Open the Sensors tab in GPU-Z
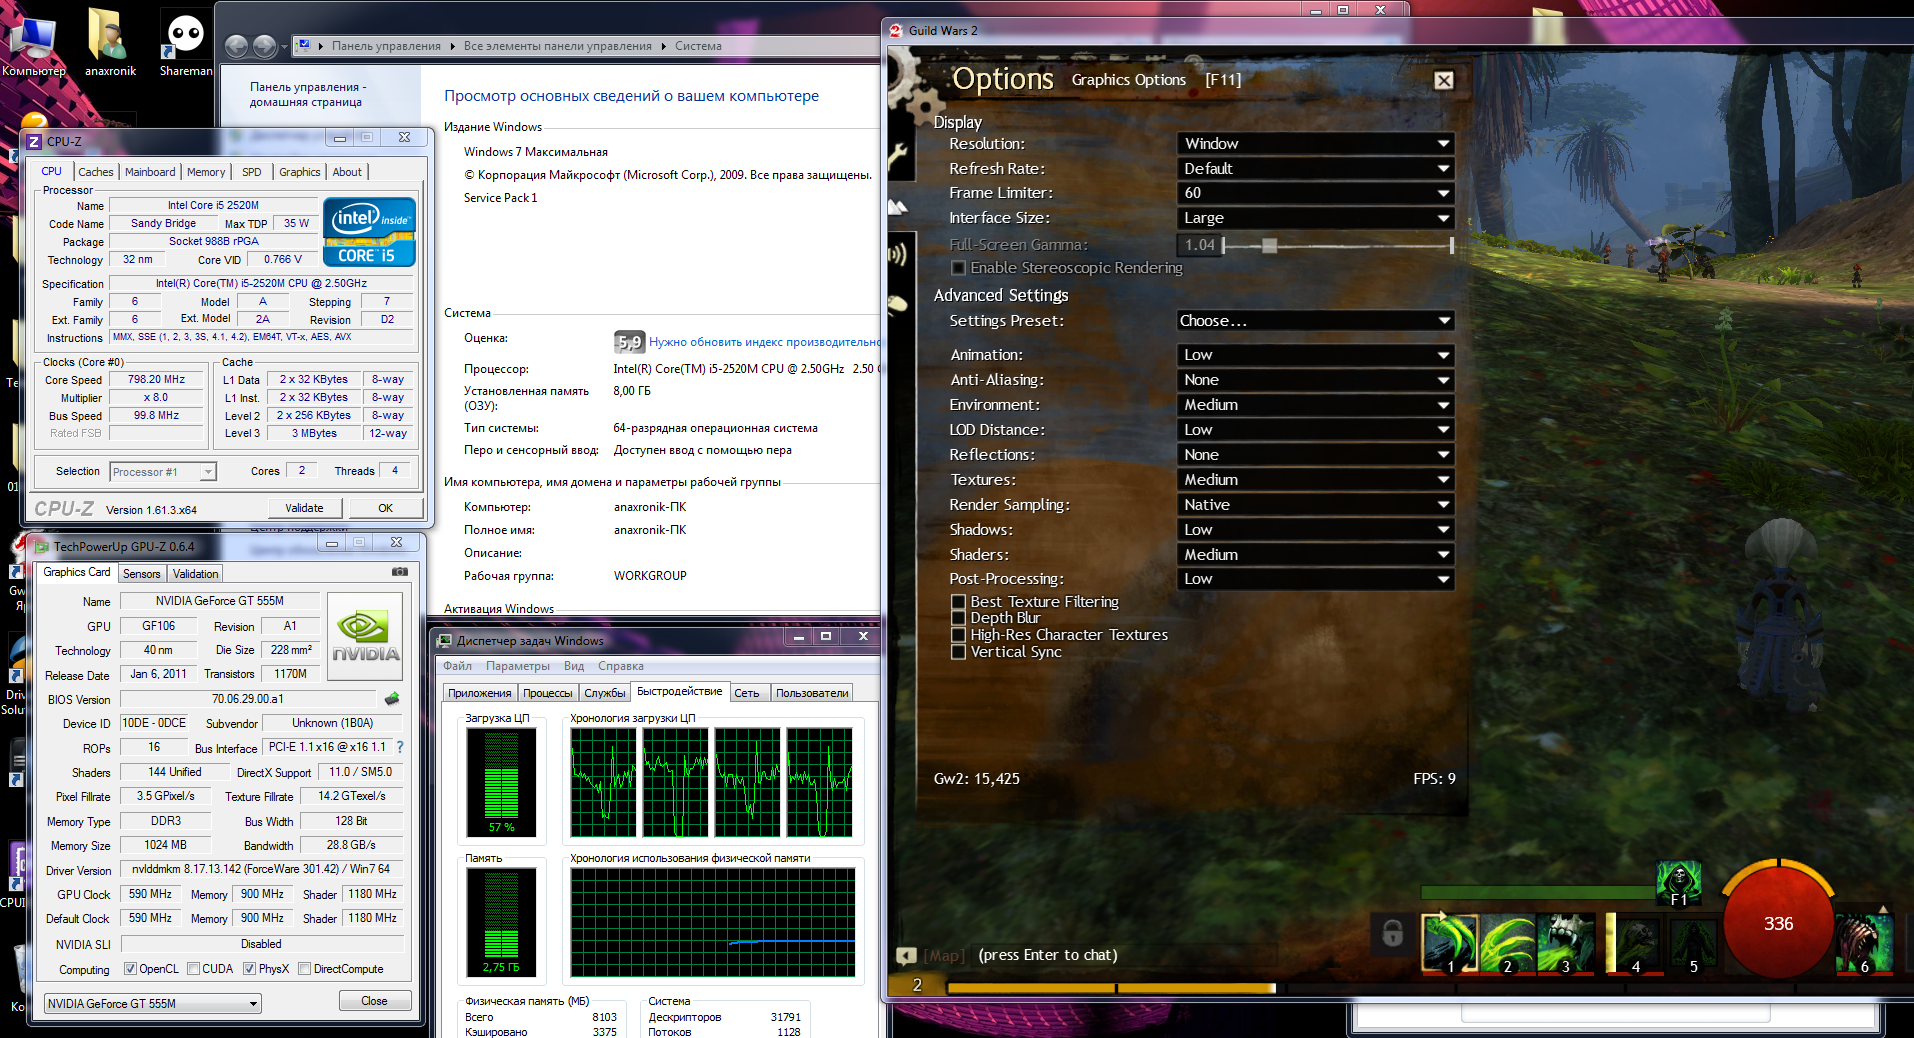The image size is (1914, 1038). click(x=141, y=574)
